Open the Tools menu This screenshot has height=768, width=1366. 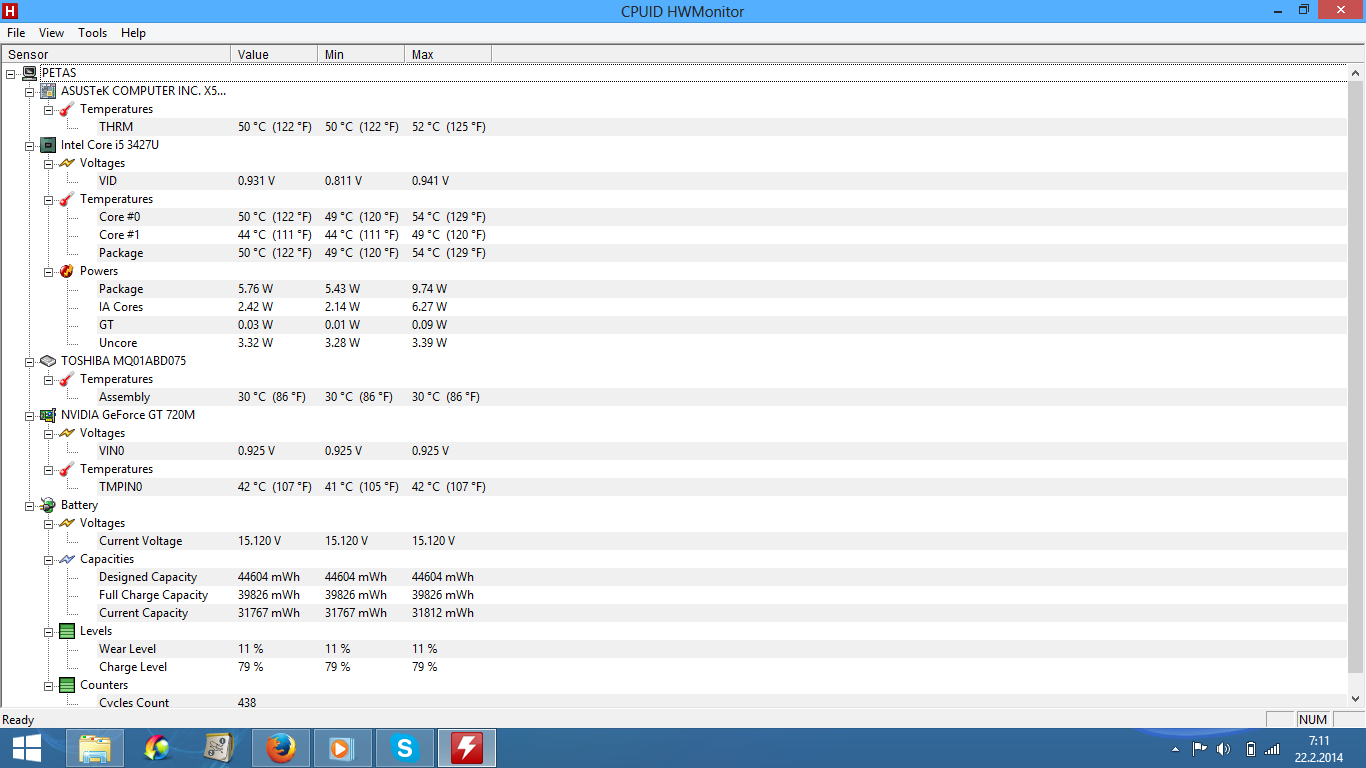[x=93, y=33]
